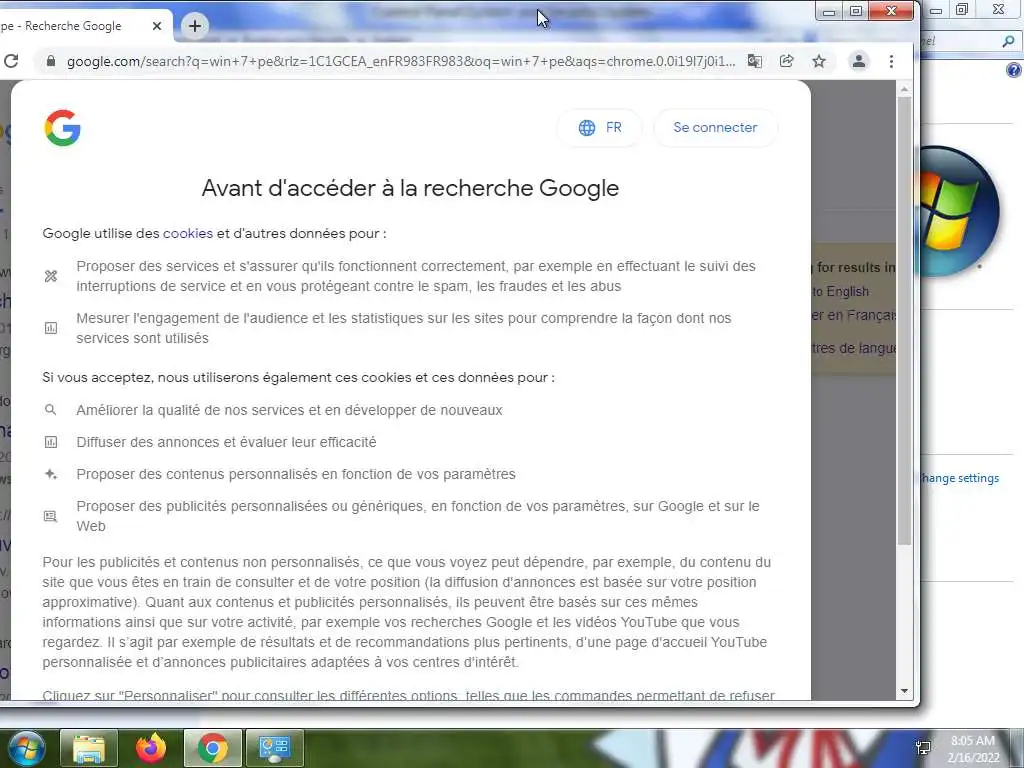Click the Chrome scrollbar up arrow
Viewport: 1024px width, 768px height.
pos(904,89)
